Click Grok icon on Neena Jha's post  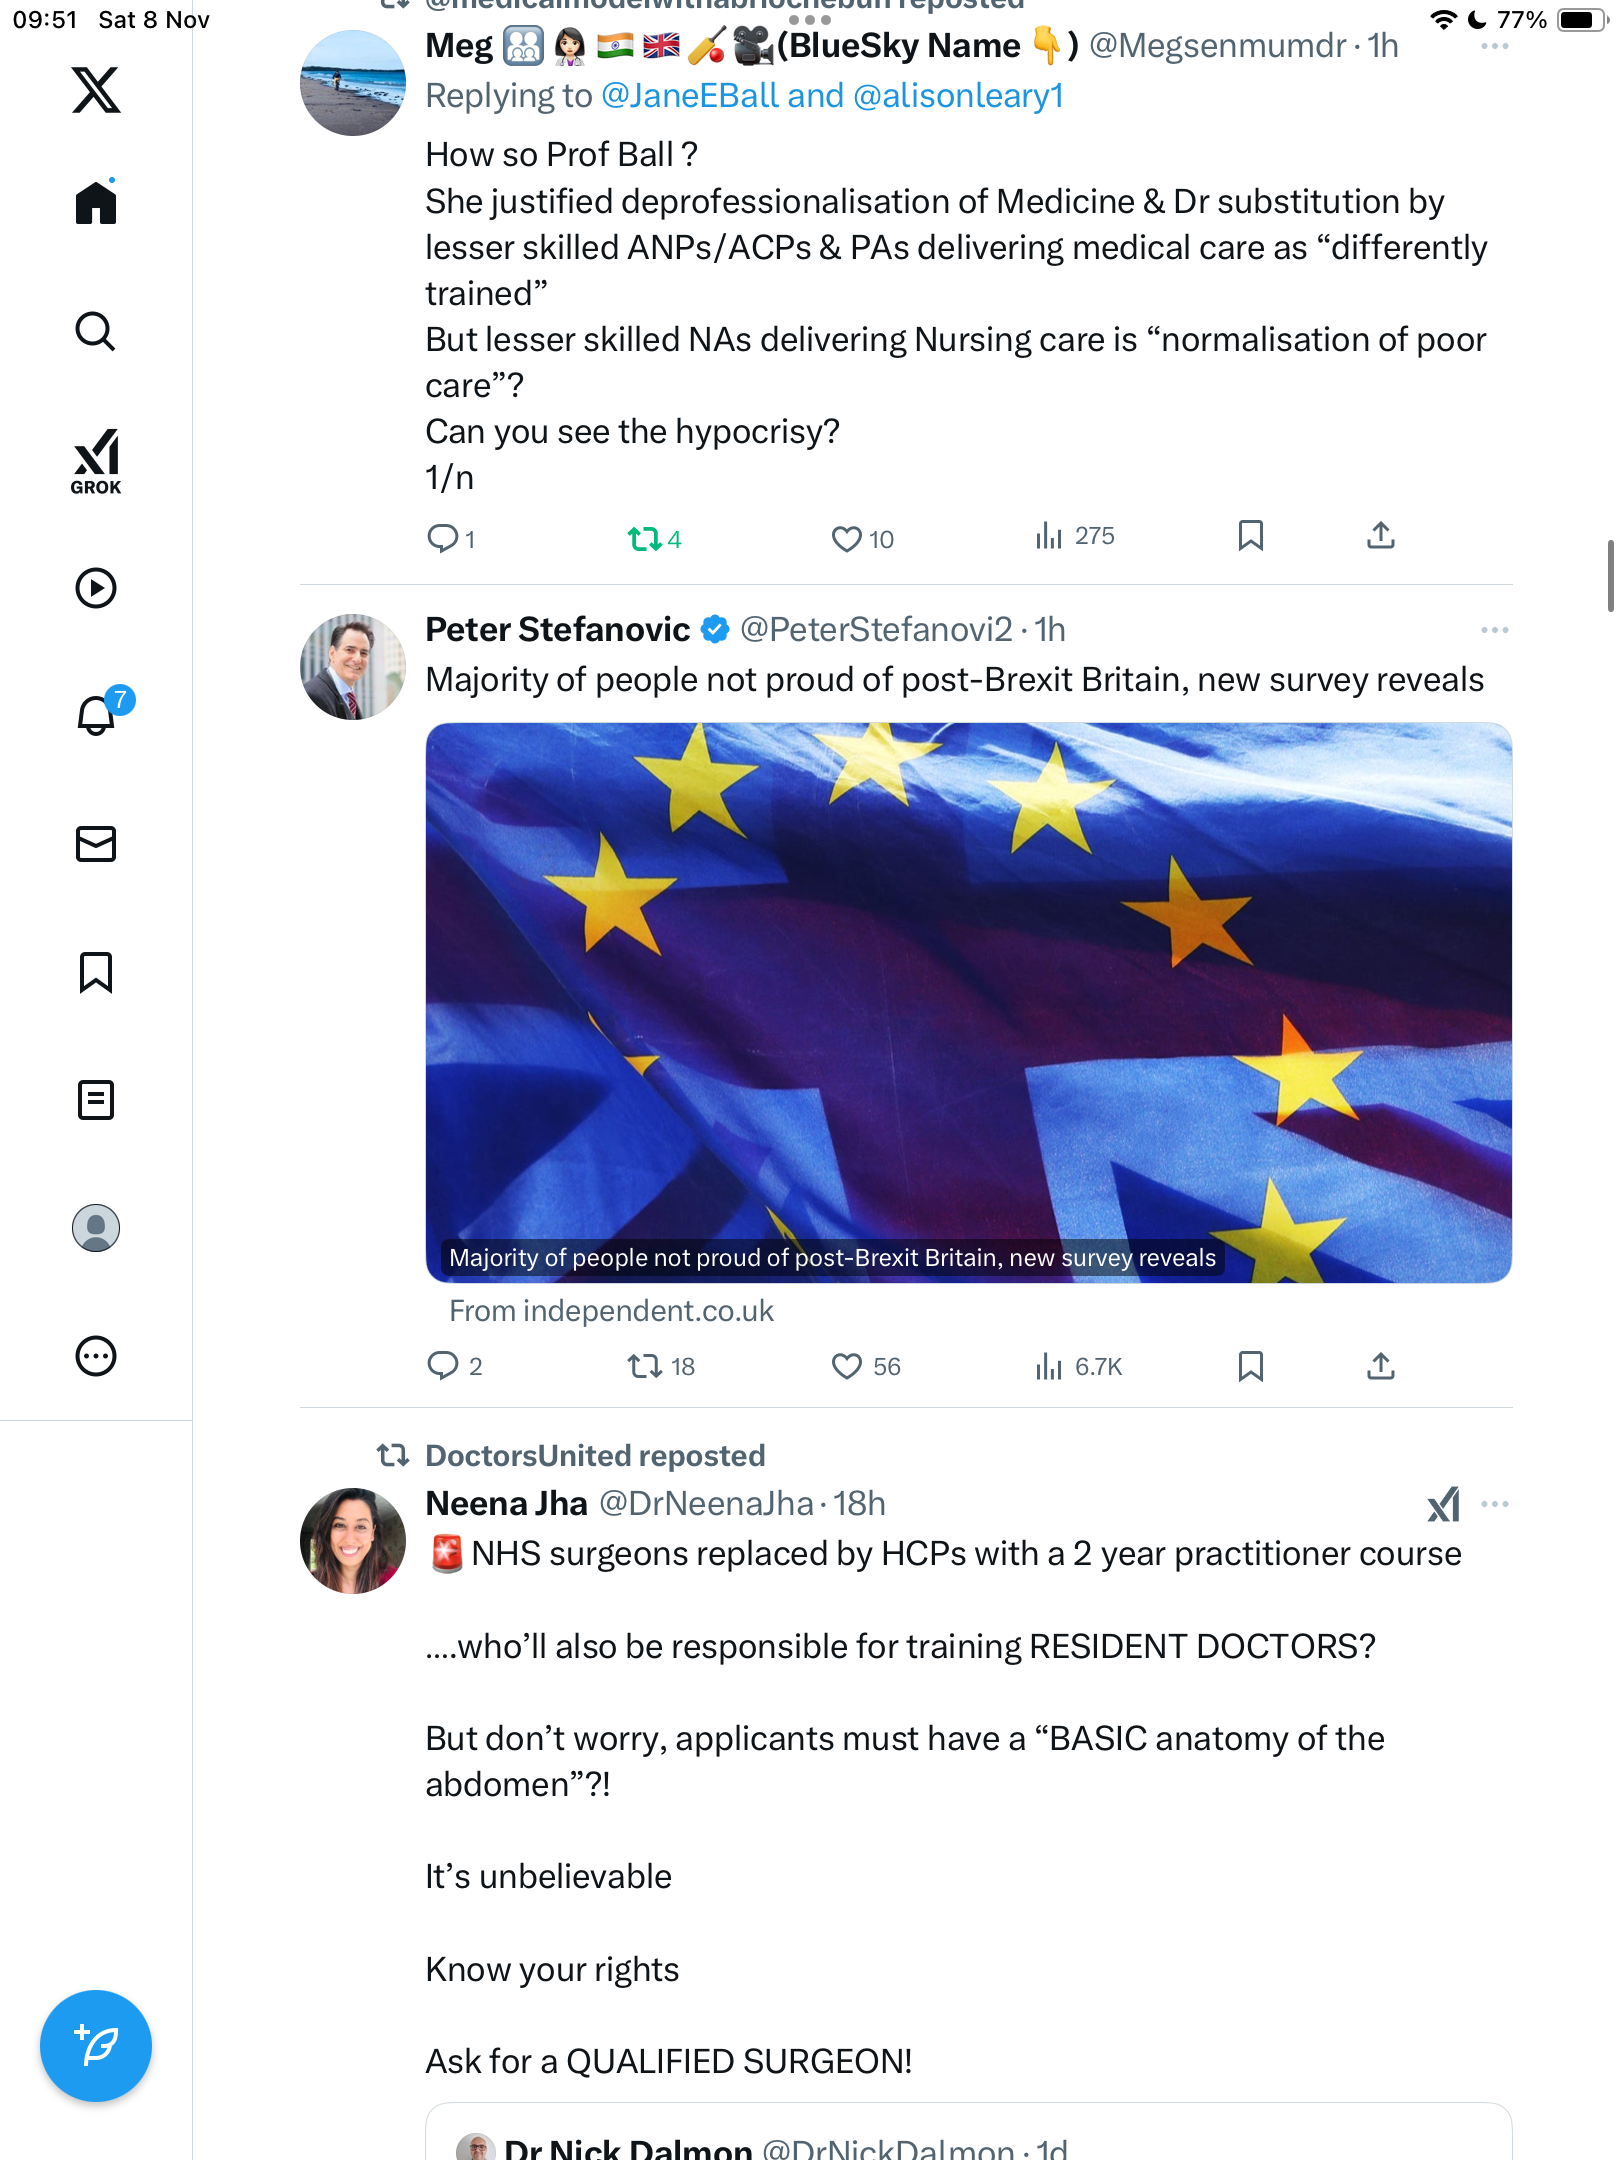point(1443,1504)
